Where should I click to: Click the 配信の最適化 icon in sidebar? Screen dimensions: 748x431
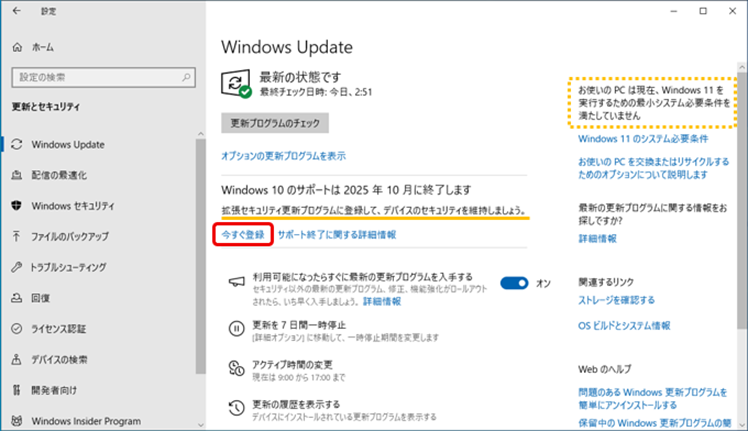tap(17, 175)
